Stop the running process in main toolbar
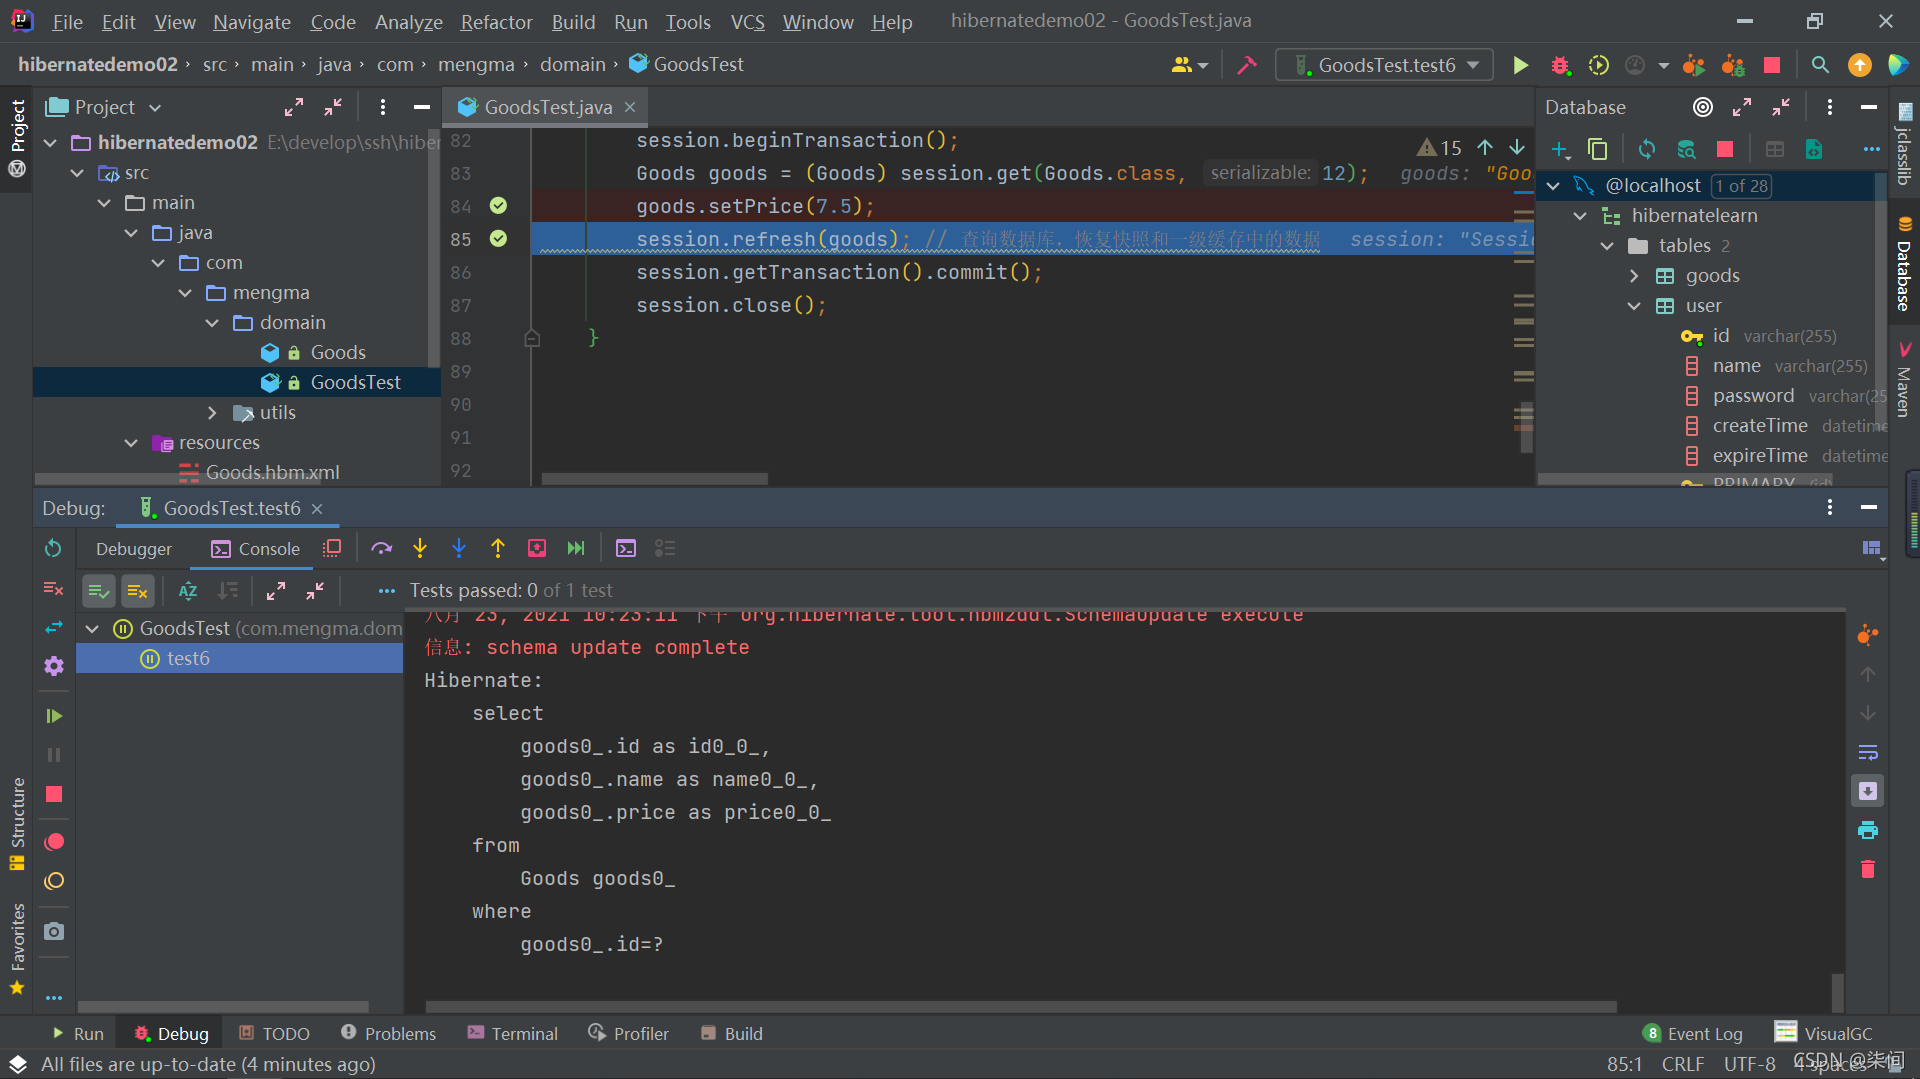1920x1079 pixels. coord(1772,65)
